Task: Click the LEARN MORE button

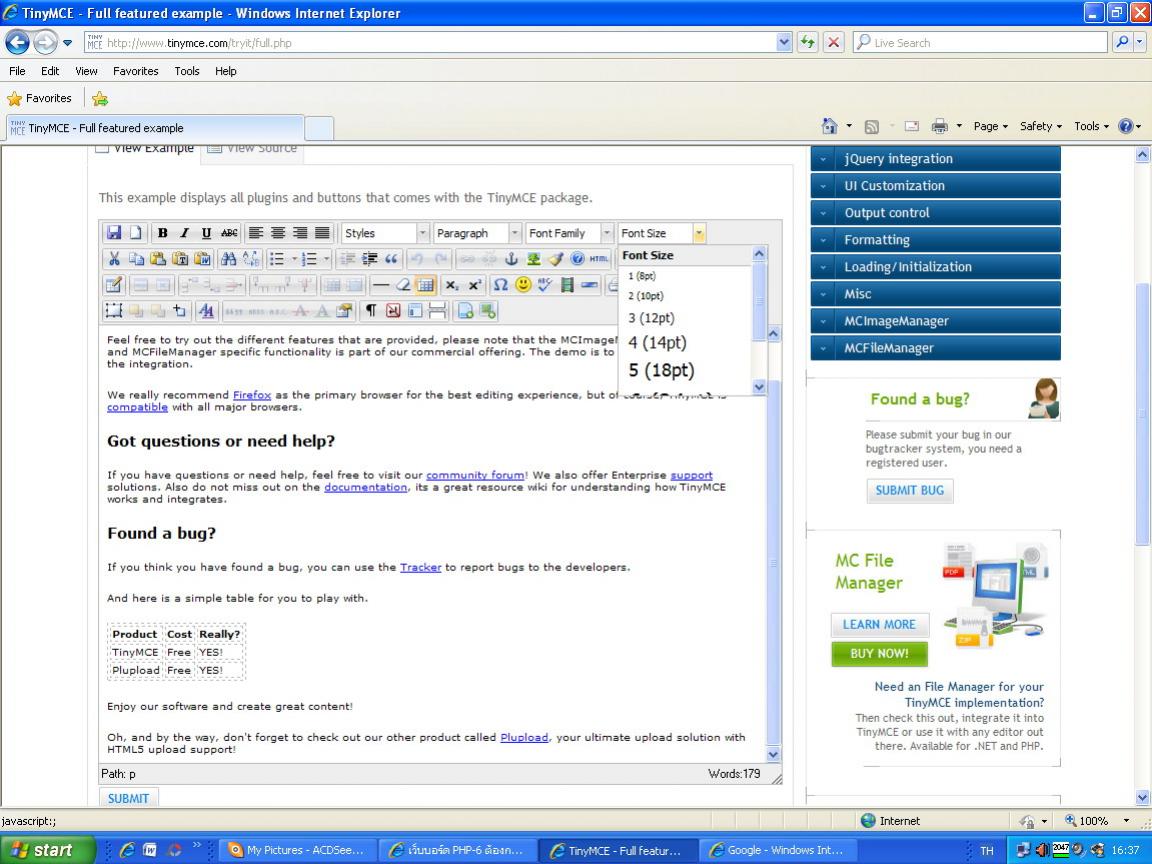Action: pyautogui.click(x=879, y=624)
